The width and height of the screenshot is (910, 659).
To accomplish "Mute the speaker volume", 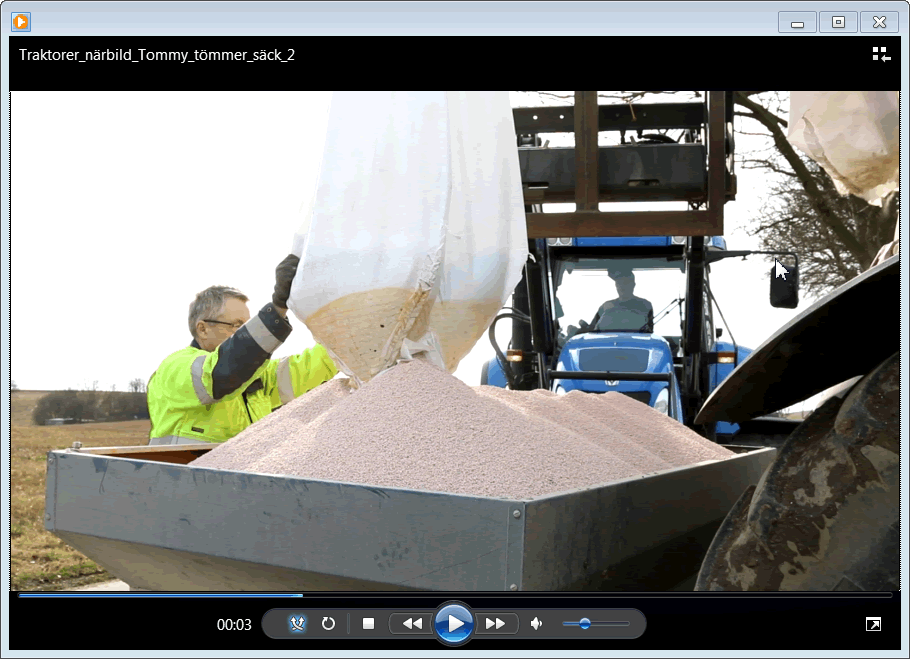I will [x=537, y=624].
